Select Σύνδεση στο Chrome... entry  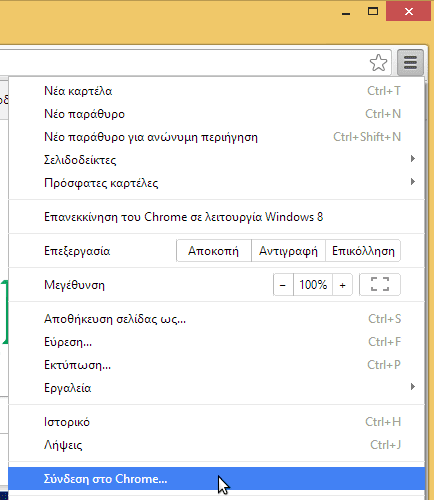click(217, 479)
